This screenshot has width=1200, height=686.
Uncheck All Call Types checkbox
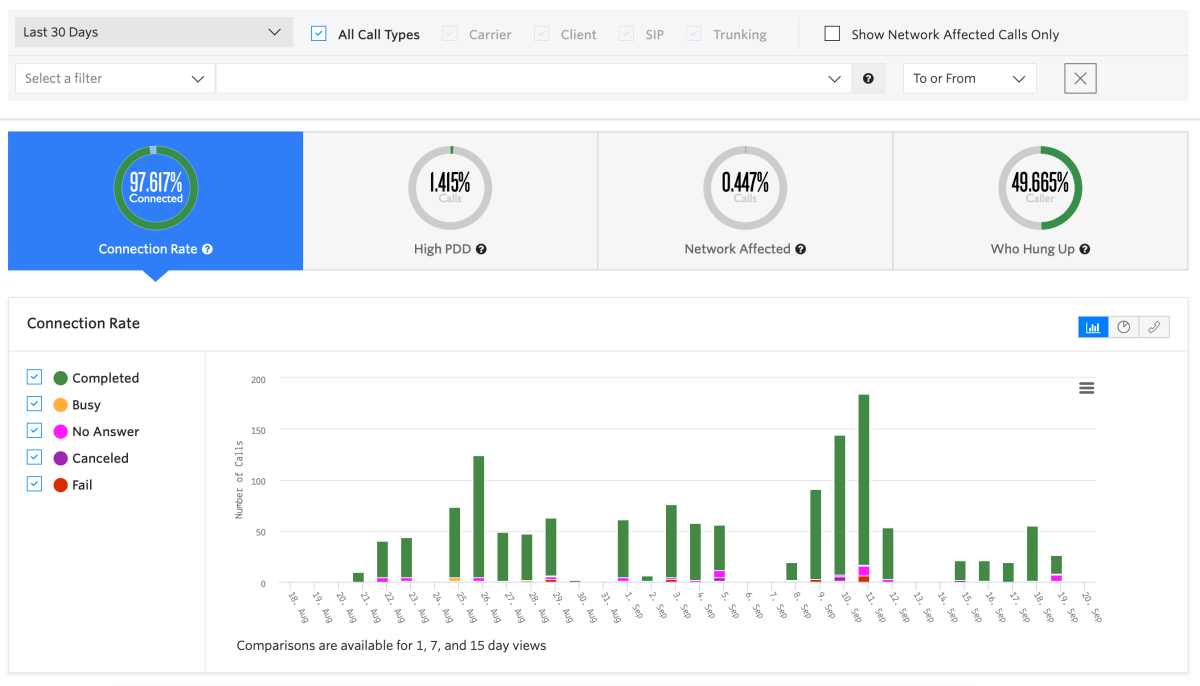click(319, 33)
